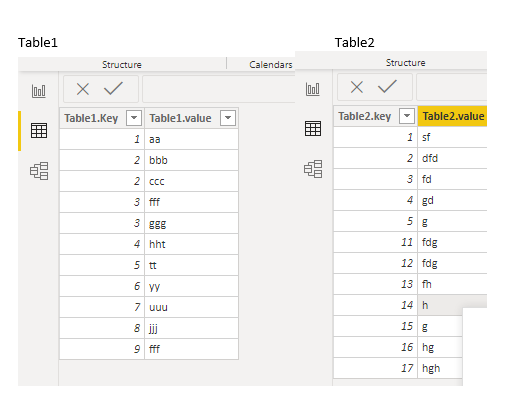
Task: Open Structure ribbon group in Table1 window
Action: point(122,64)
